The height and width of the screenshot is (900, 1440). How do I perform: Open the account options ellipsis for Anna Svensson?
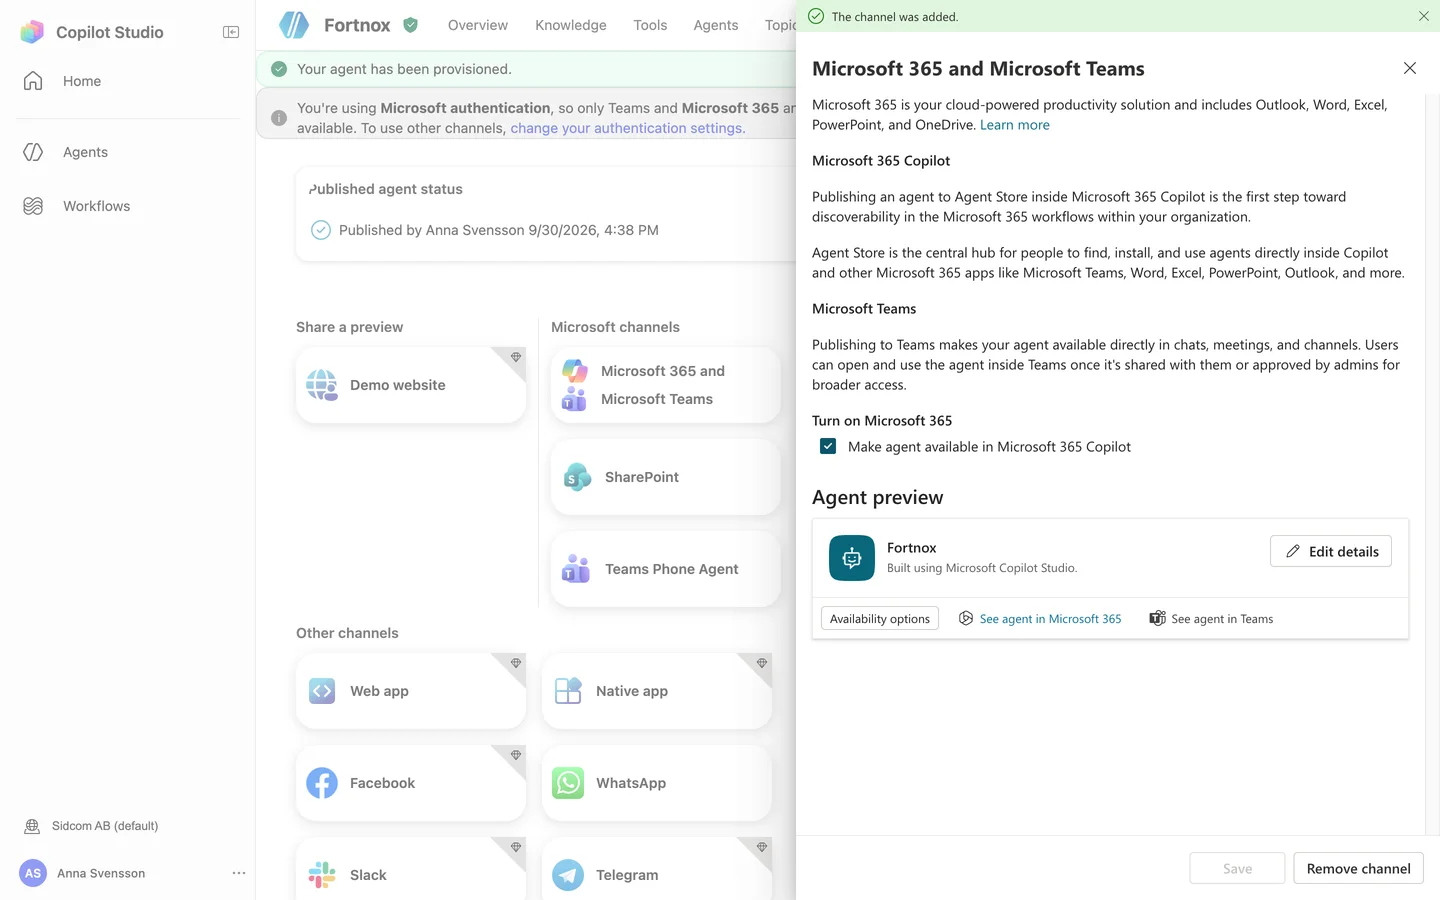(x=239, y=873)
